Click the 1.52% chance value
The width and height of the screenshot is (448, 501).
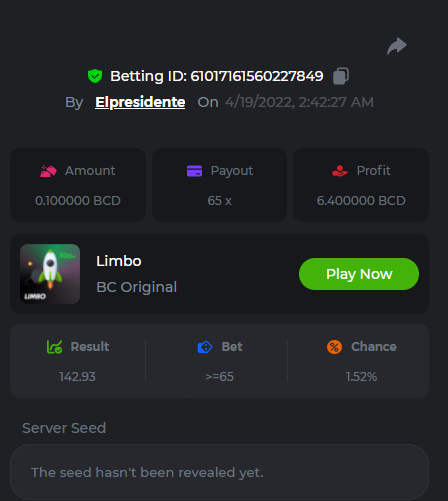(361, 377)
